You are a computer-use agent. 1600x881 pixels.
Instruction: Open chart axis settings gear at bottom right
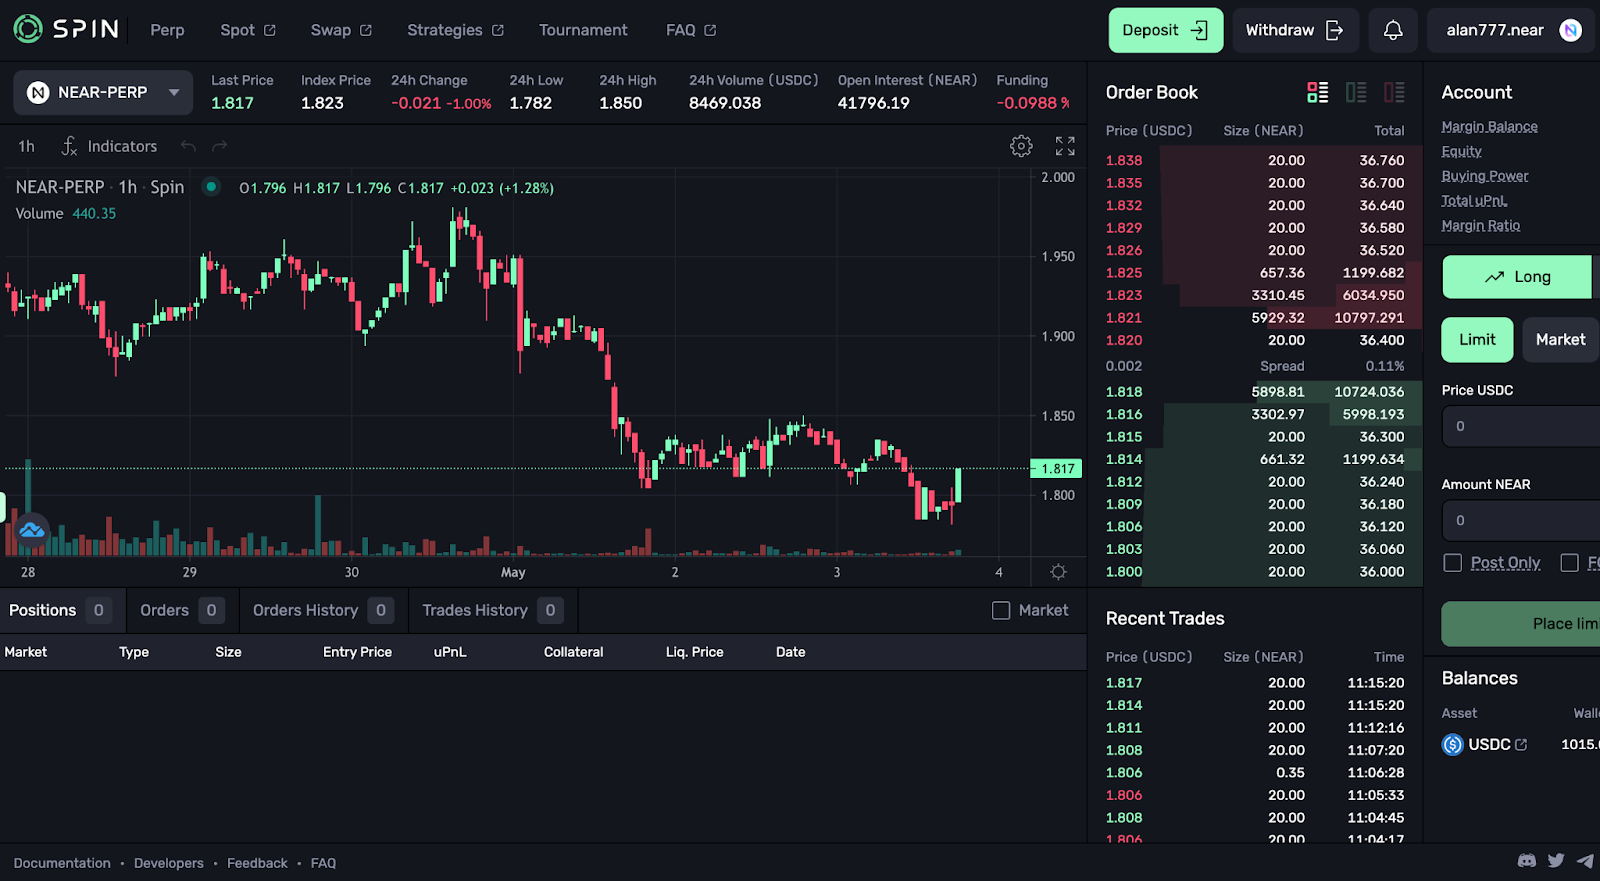click(x=1058, y=572)
